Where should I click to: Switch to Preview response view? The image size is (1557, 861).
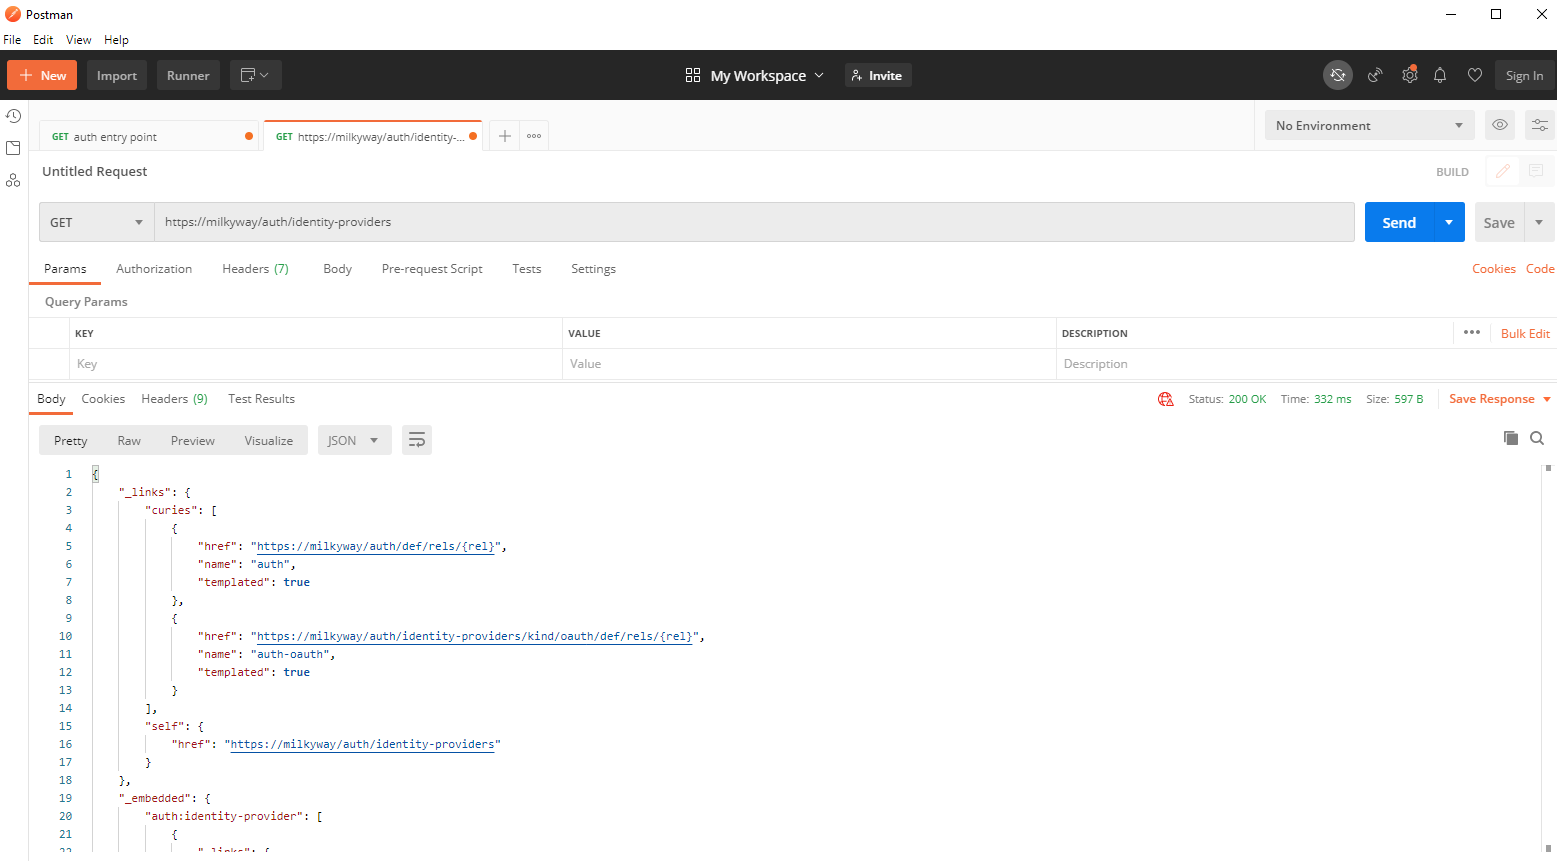192,441
